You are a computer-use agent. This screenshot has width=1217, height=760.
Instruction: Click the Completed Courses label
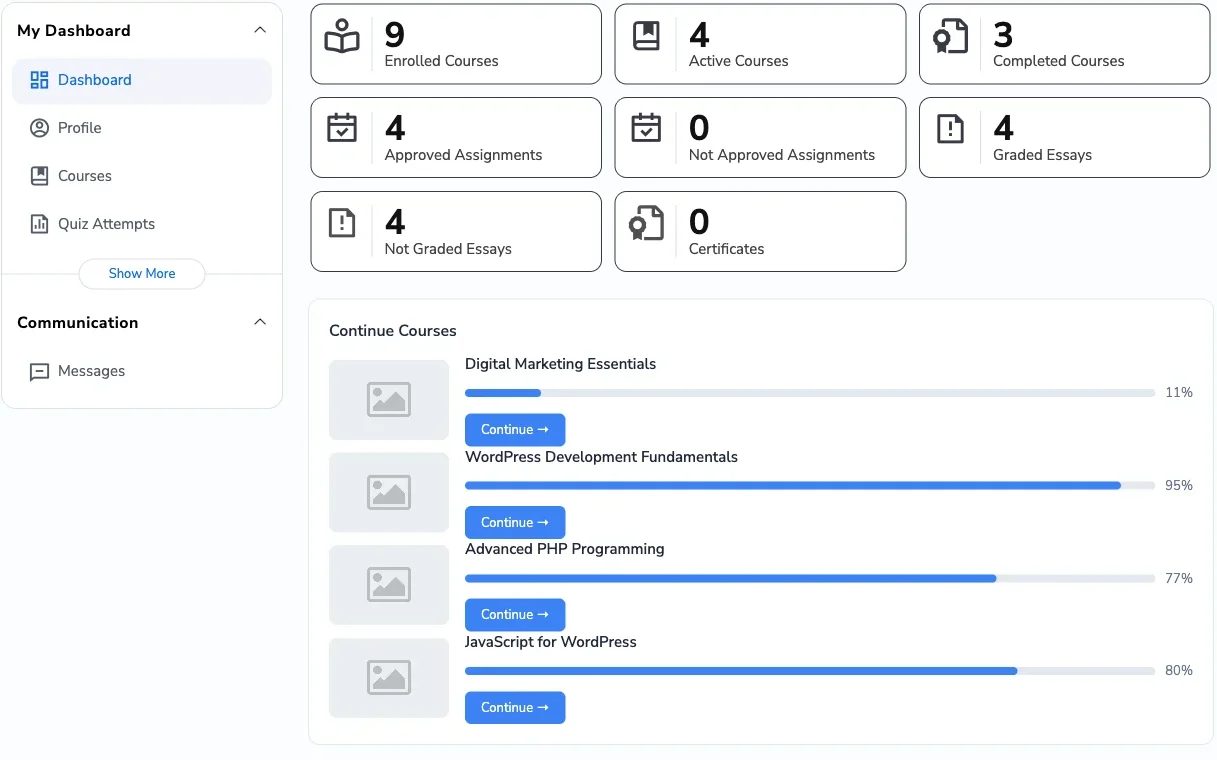1058,61
